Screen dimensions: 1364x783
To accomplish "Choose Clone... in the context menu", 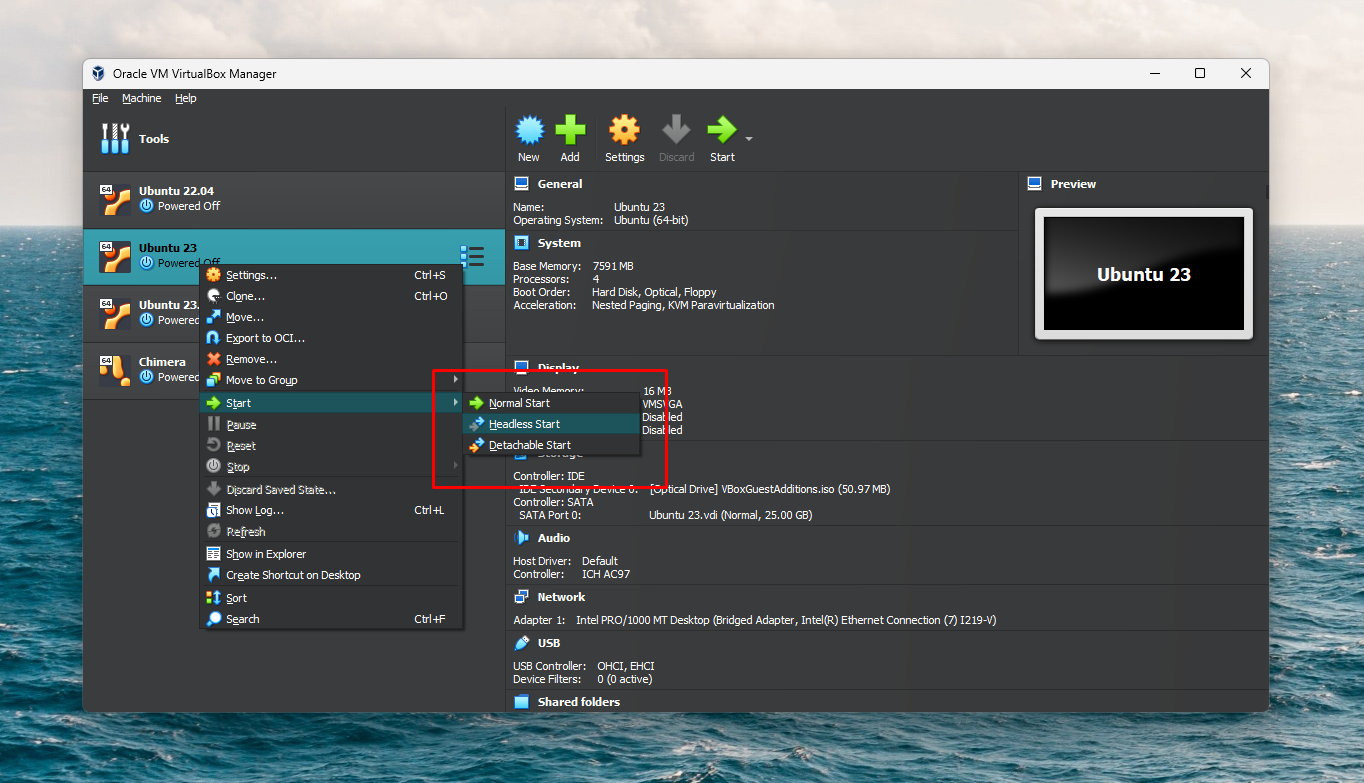I will [x=331, y=296].
